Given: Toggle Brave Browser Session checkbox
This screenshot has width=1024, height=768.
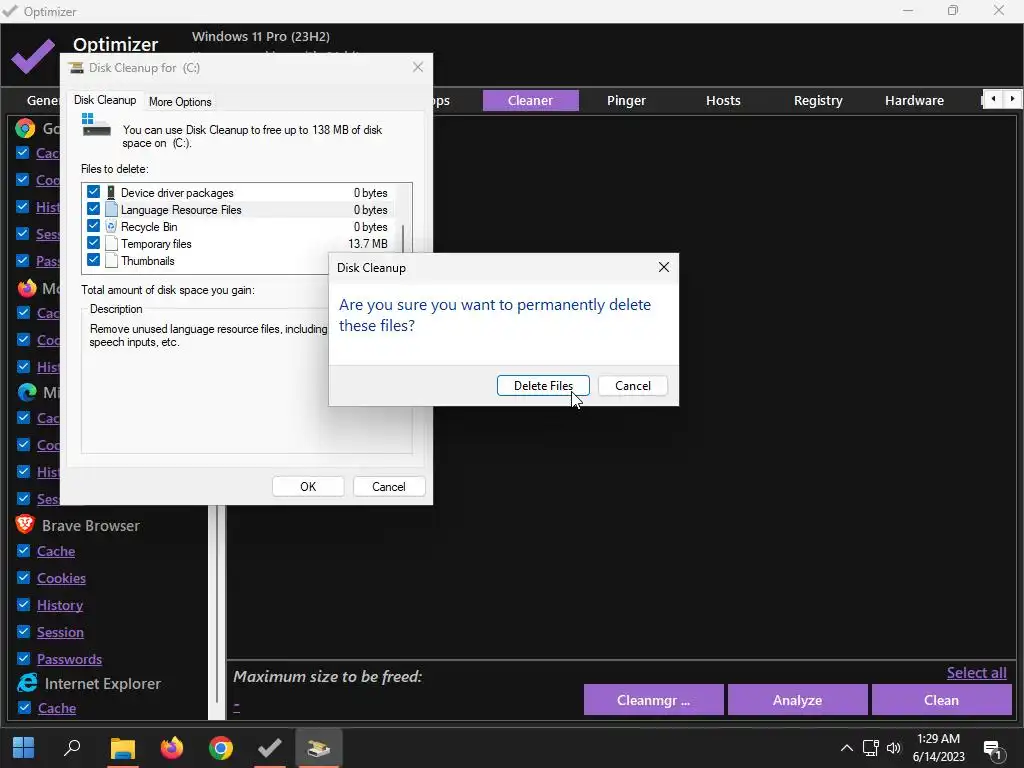Looking at the screenshot, I should tap(24, 632).
